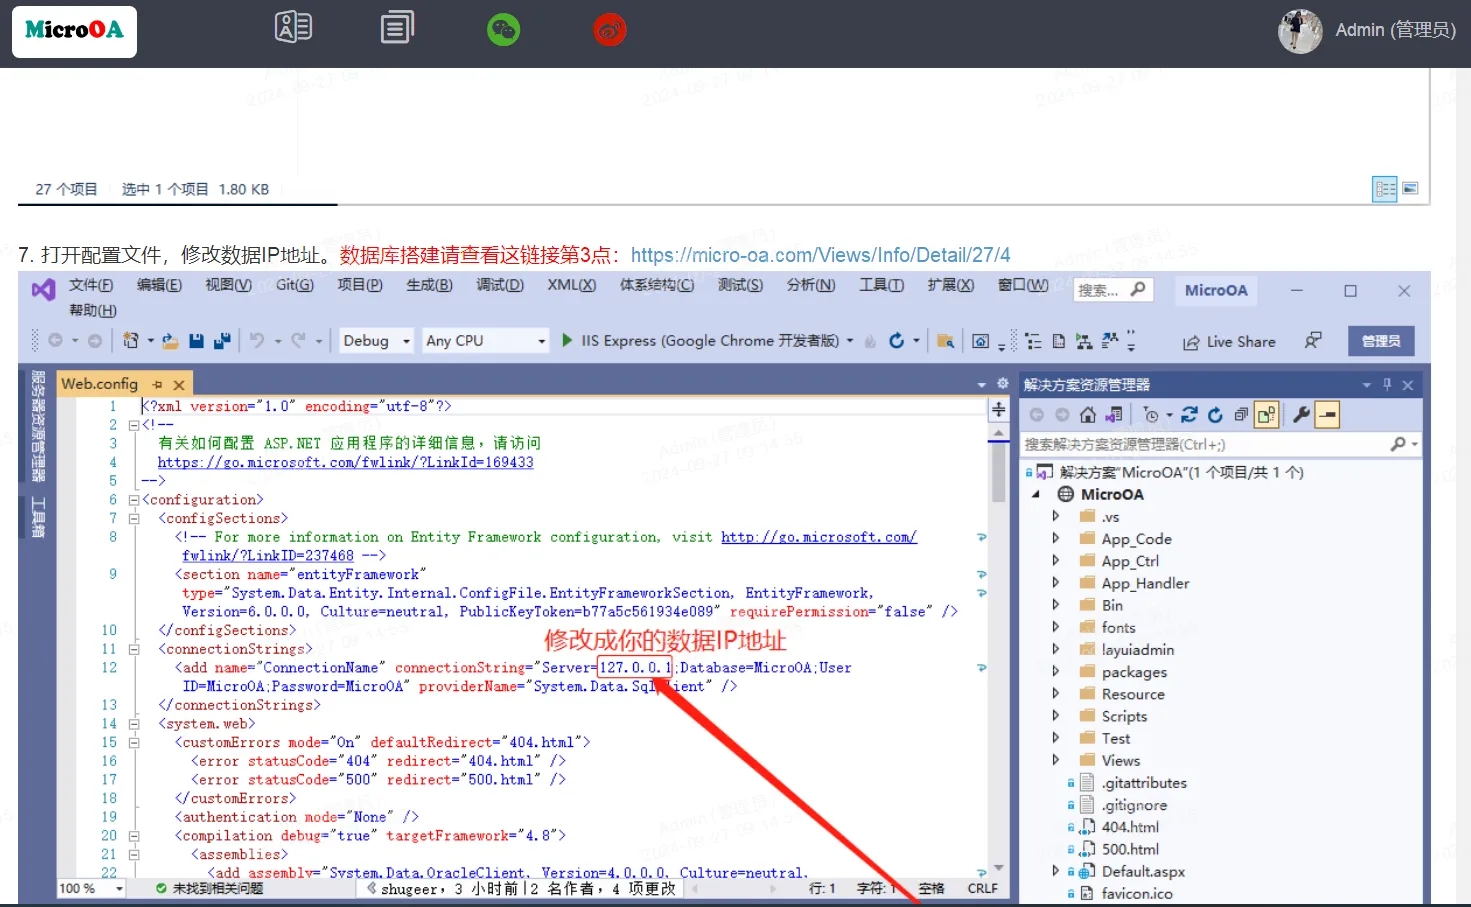
Task: Open the 调试(D) menu
Action: 500,285
